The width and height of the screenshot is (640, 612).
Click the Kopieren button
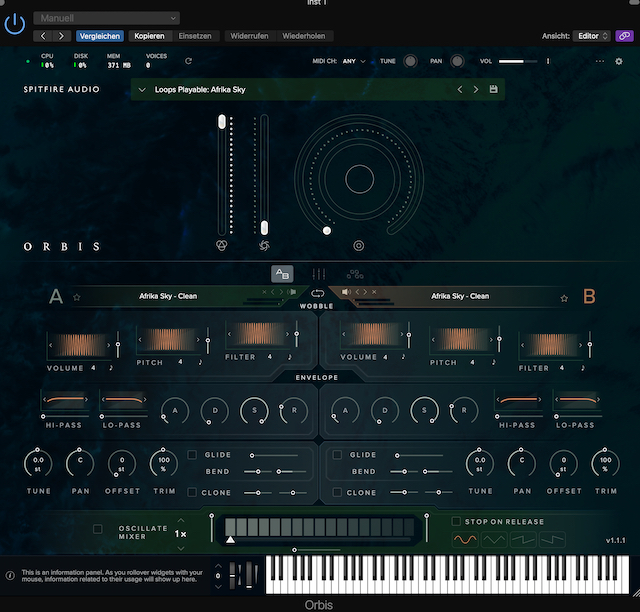pos(149,36)
